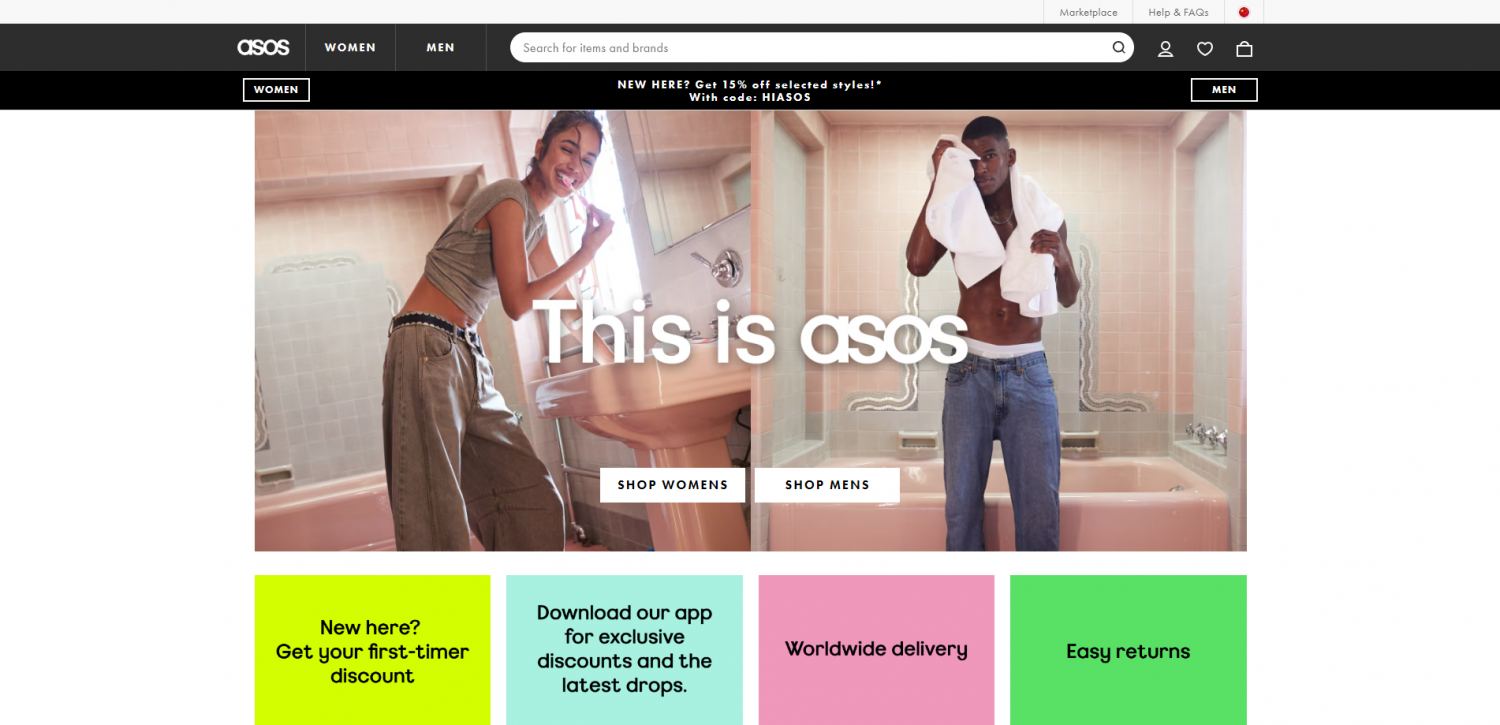1500x725 pixels.
Task: Open the Download our app tile
Action: pyautogui.click(x=624, y=650)
